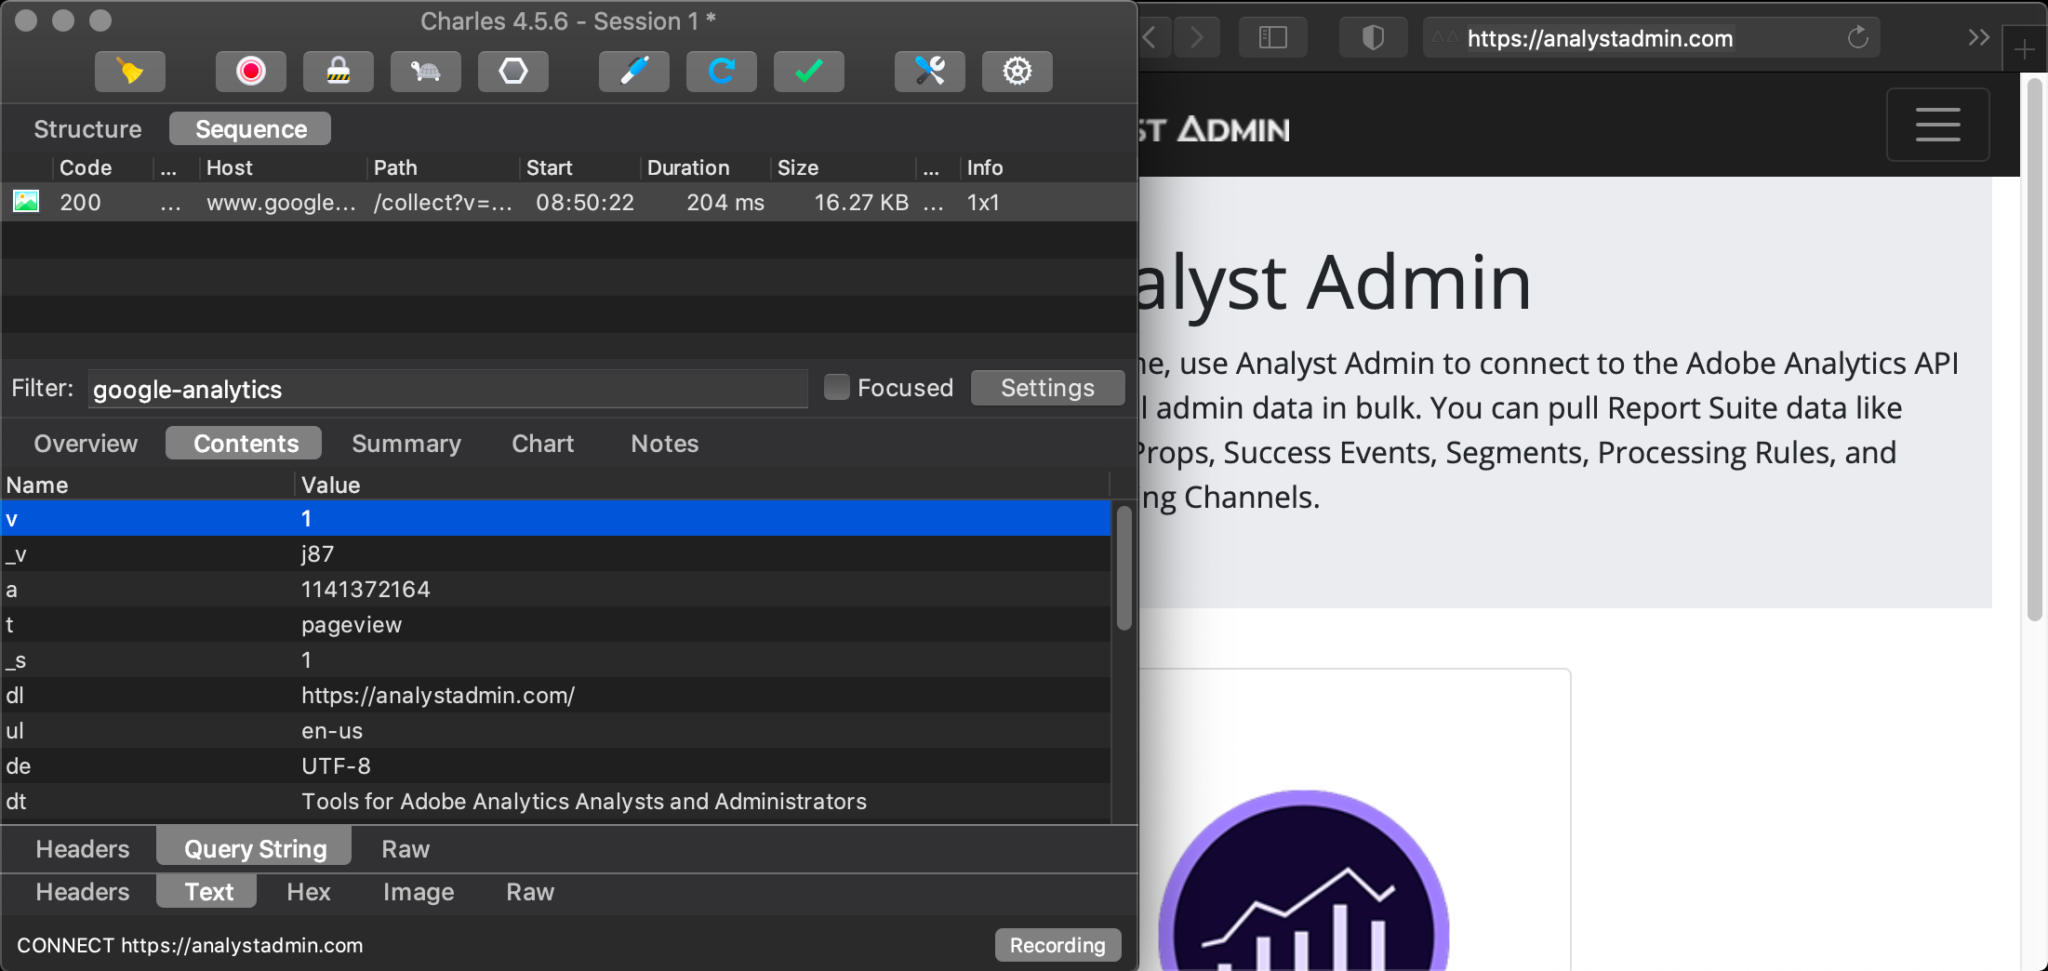Toggle Recording status in the status bar
The width and height of the screenshot is (2048, 971).
[x=1057, y=945]
